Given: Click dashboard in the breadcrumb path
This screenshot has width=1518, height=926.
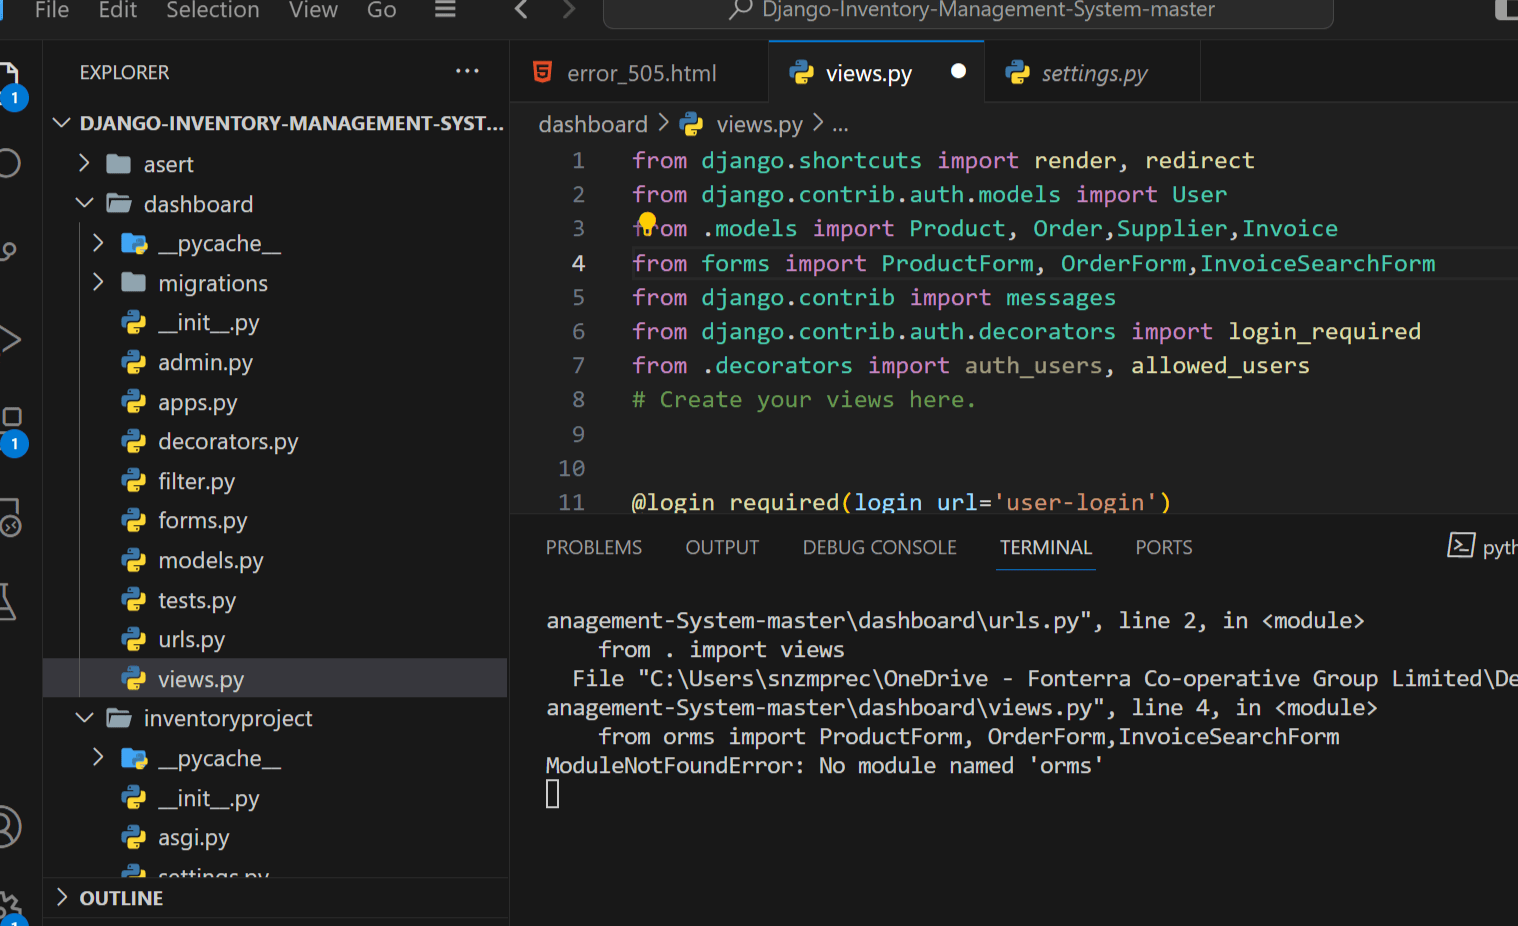Looking at the screenshot, I should point(592,123).
